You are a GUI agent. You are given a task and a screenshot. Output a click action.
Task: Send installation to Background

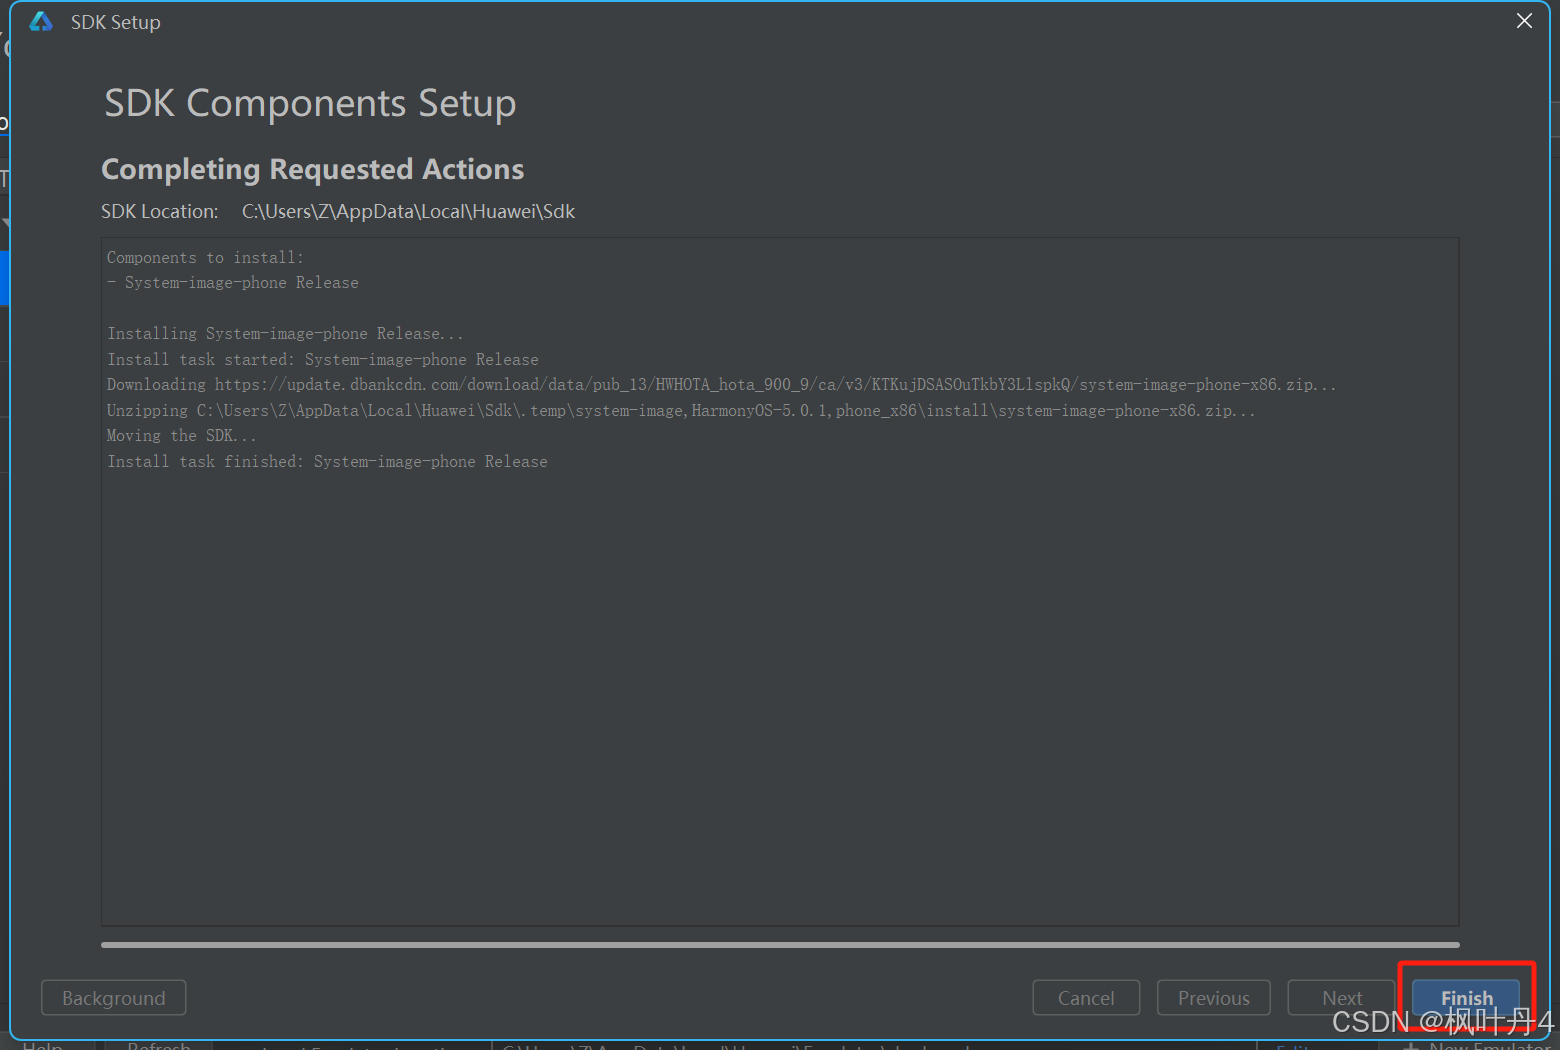(x=113, y=998)
